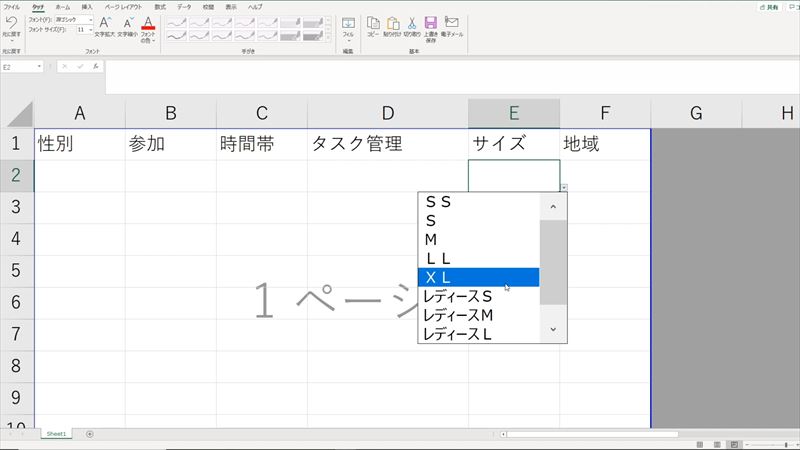Choose XL from the size list
The height and width of the screenshot is (450, 800).
tap(478, 277)
